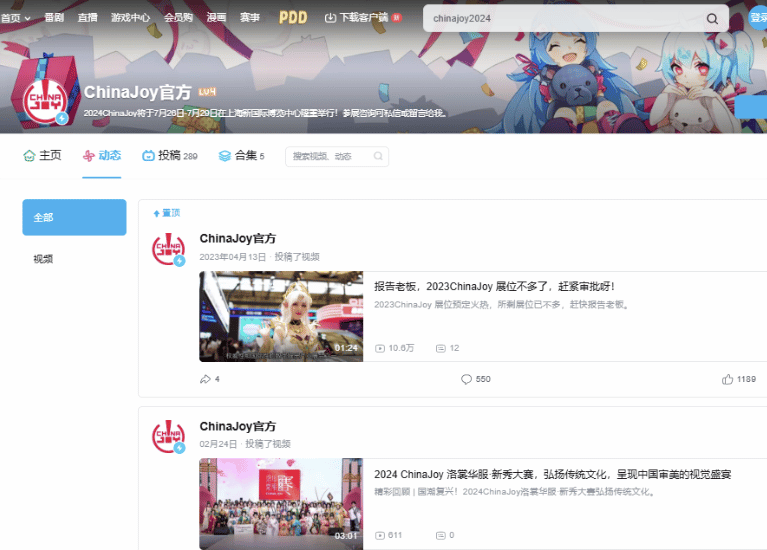Open 番剧 in the top navigation
This screenshot has height=550, width=767.
(54, 18)
